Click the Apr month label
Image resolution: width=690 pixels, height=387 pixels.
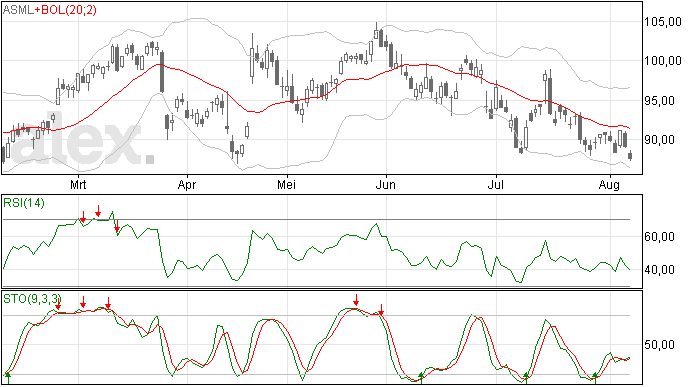(x=187, y=184)
